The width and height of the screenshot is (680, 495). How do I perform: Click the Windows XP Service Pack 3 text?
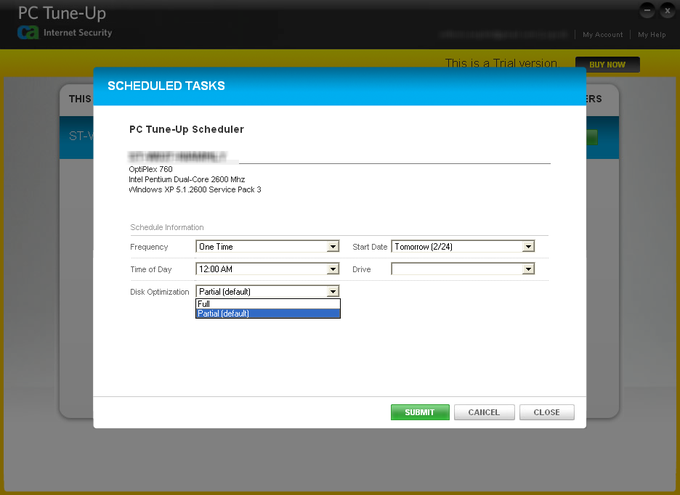click(195, 190)
